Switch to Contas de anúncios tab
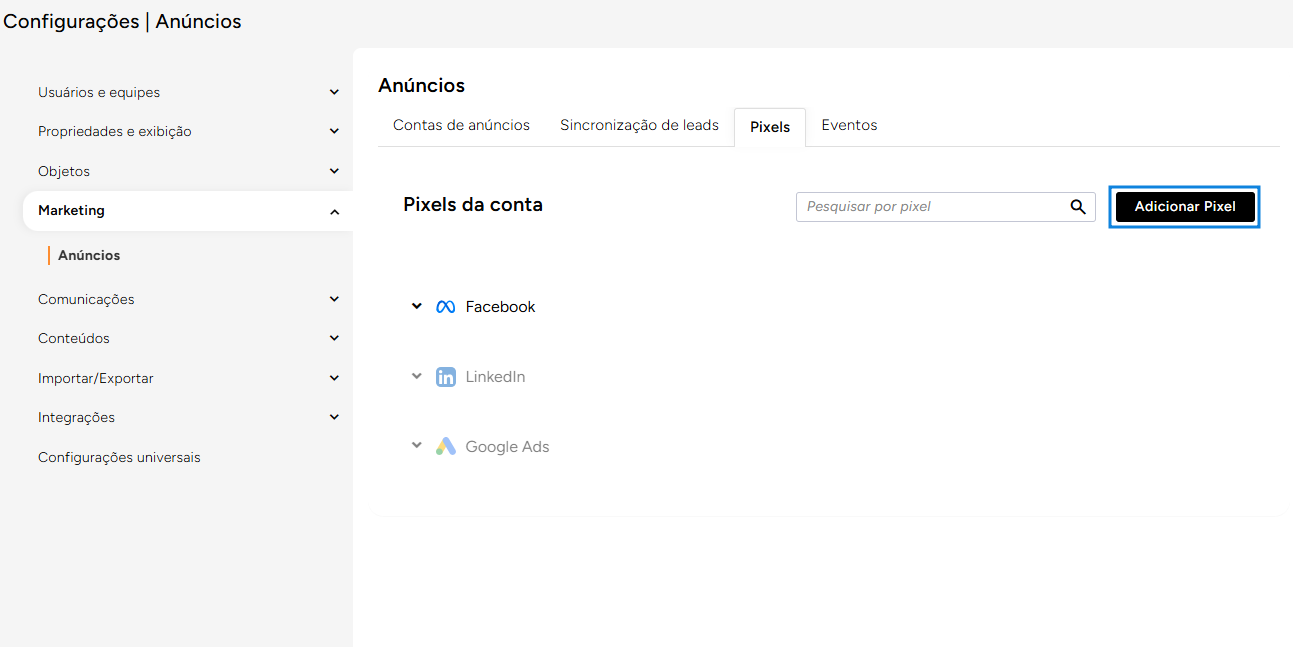This screenshot has height=647, width=1293. point(461,125)
